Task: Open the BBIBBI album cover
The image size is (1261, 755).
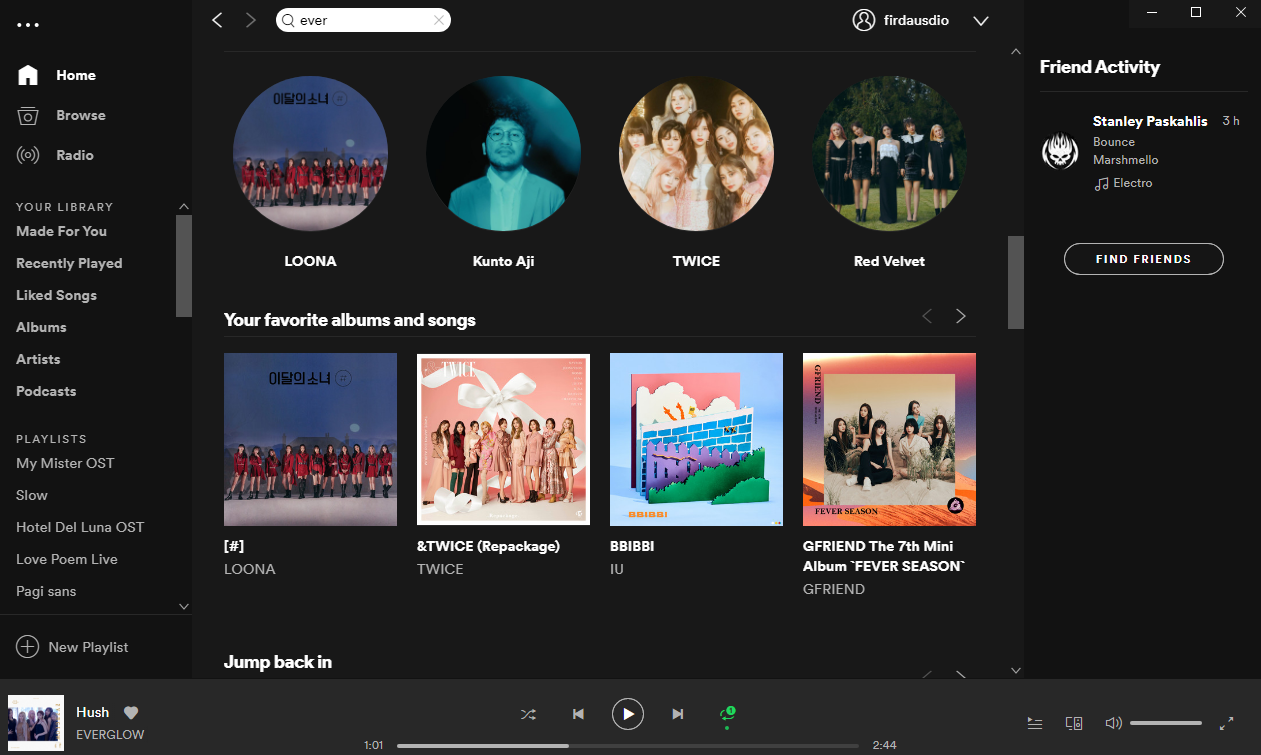Action: [x=696, y=439]
